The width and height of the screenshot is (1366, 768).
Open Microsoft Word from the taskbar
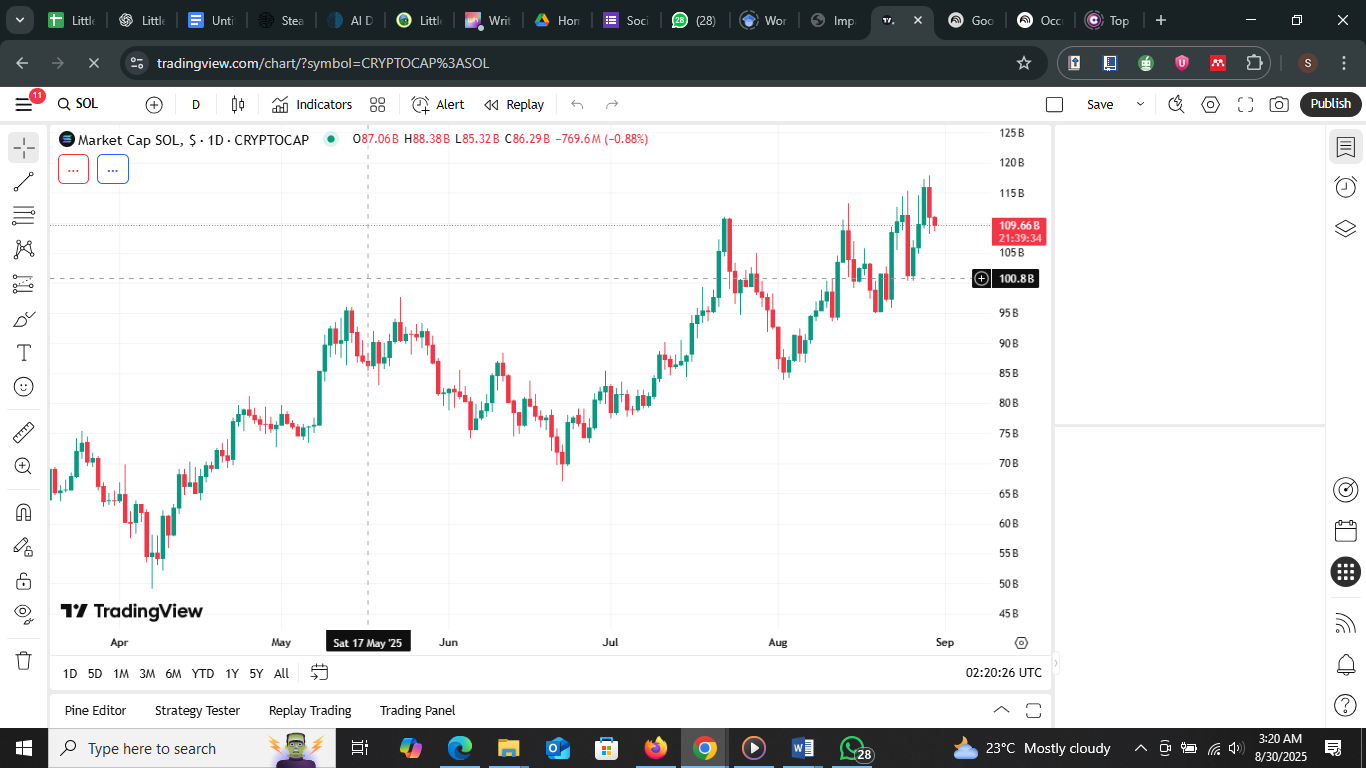tap(802, 748)
